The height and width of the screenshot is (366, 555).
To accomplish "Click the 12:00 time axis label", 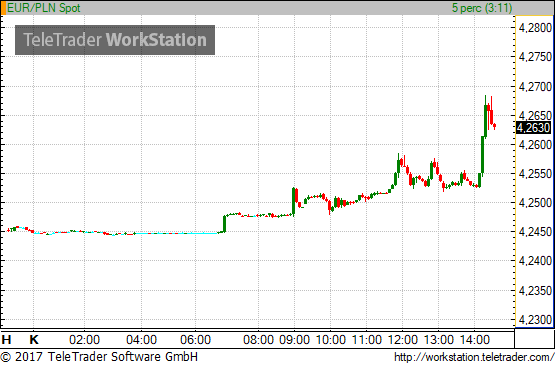I will click(403, 340).
